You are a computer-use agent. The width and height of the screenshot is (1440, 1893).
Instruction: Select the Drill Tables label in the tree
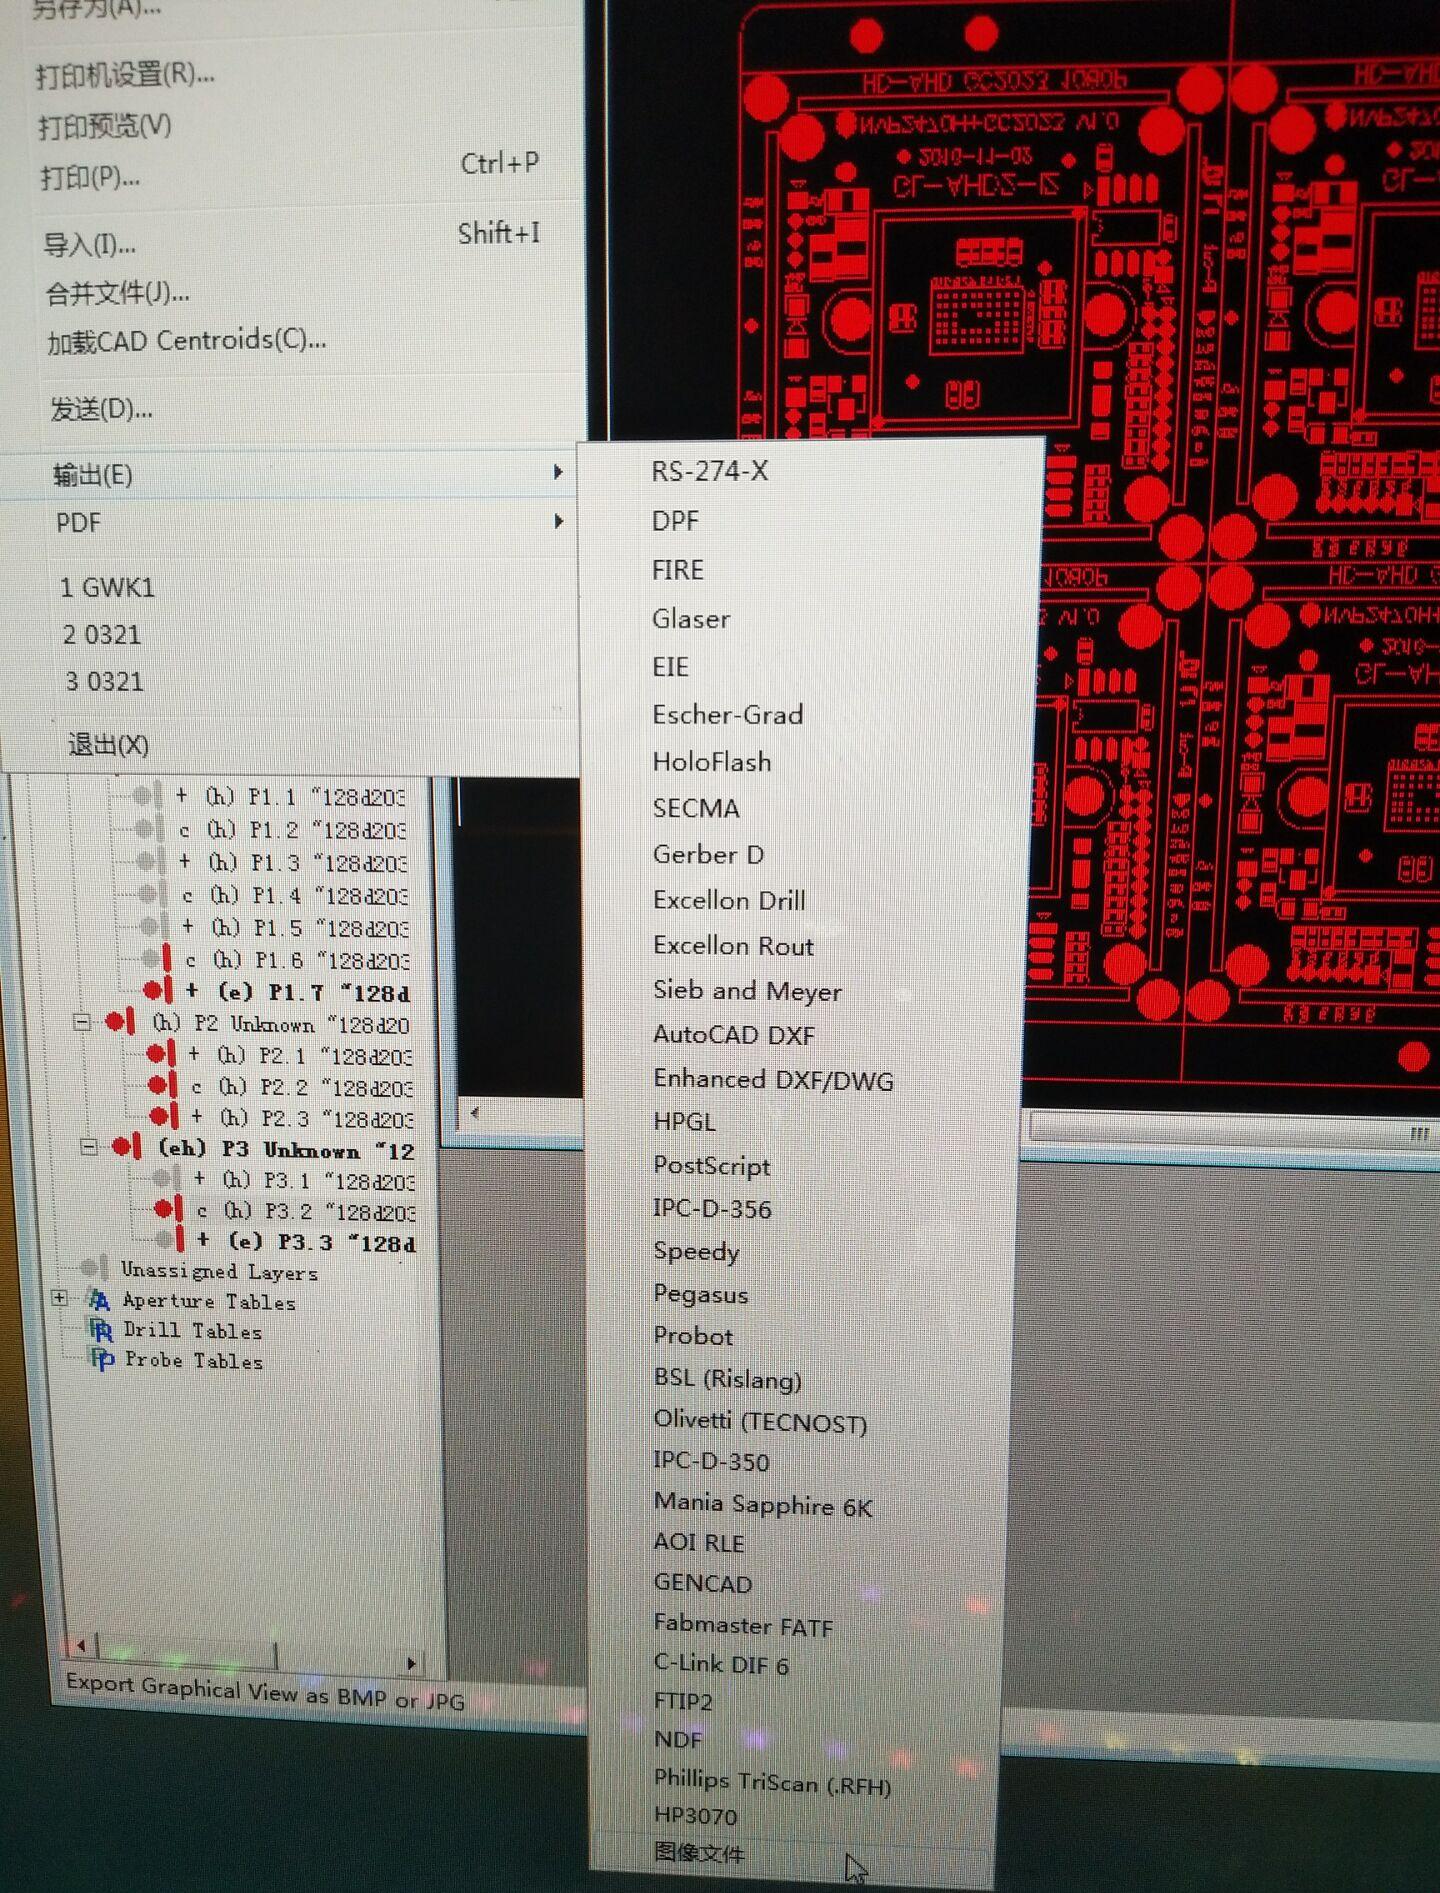(x=193, y=1330)
